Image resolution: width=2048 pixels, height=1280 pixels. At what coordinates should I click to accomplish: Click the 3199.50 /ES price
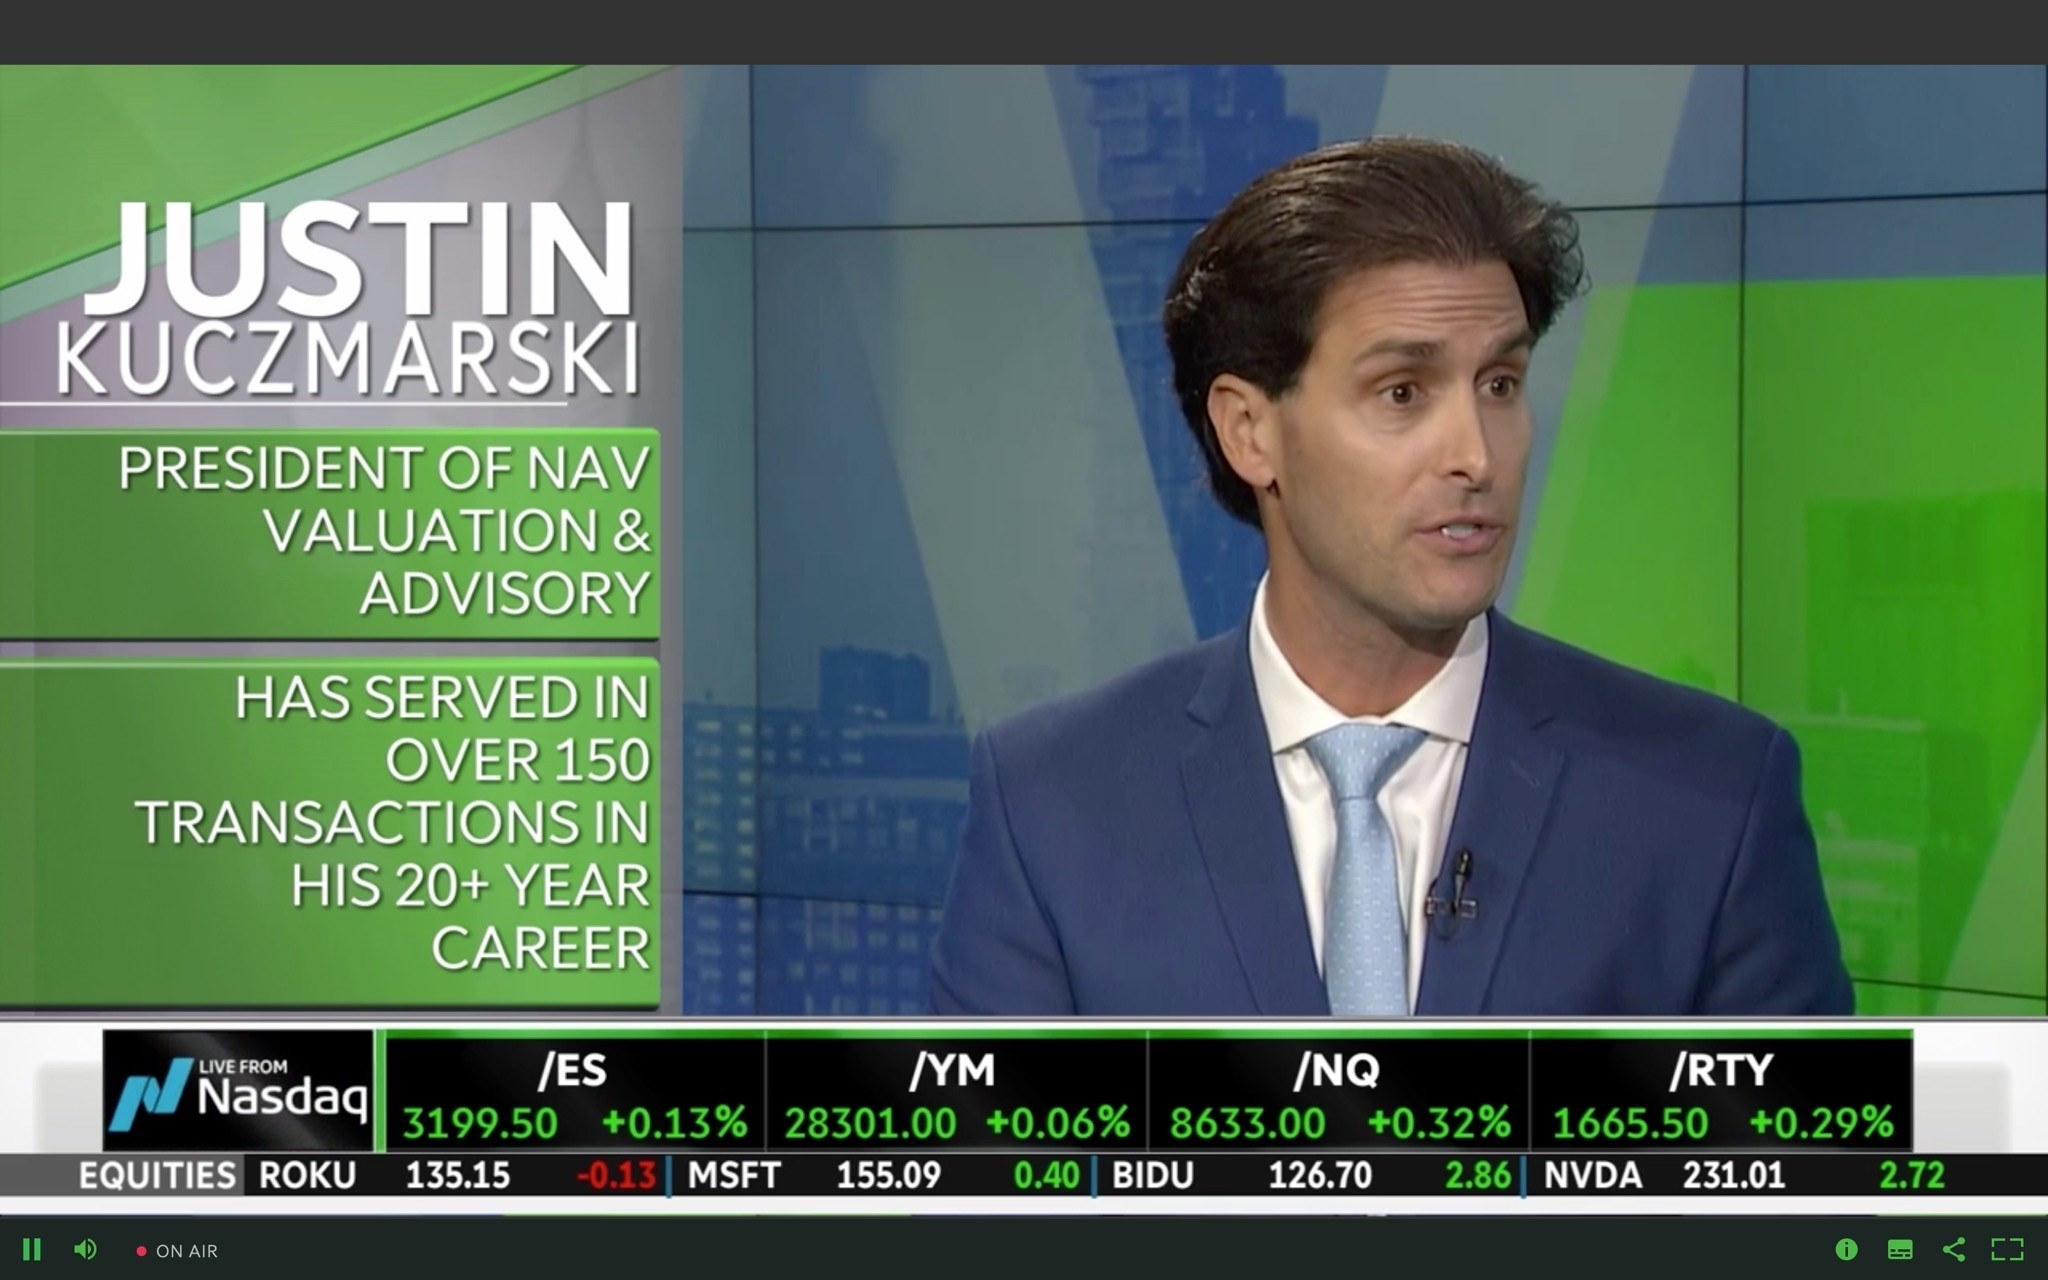480,1123
